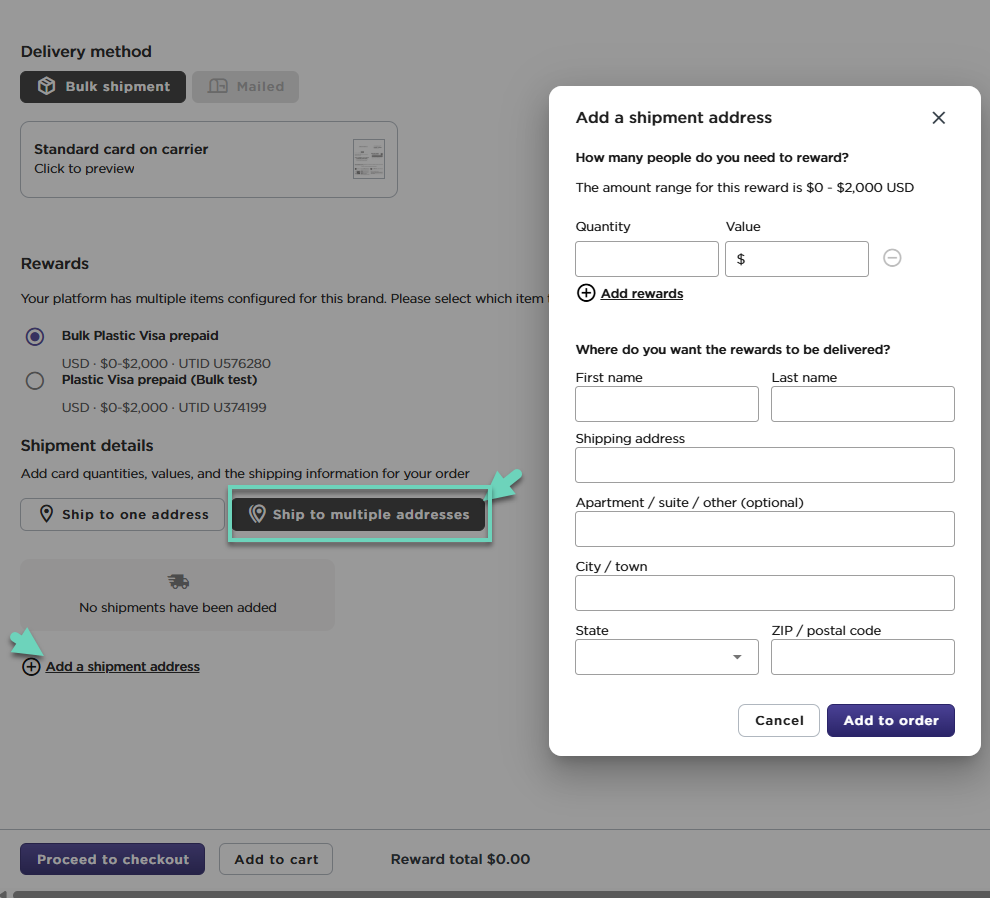
Task: Click the remove reward row minus icon
Action: (892, 258)
